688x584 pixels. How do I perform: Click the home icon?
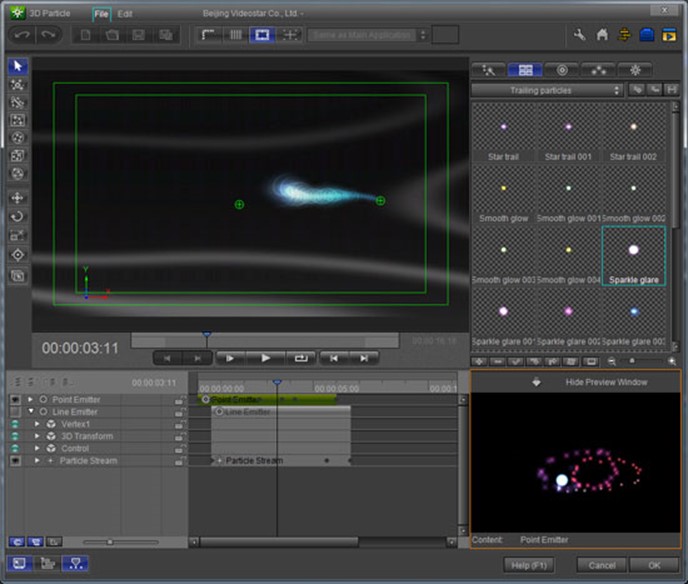click(x=602, y=35)
